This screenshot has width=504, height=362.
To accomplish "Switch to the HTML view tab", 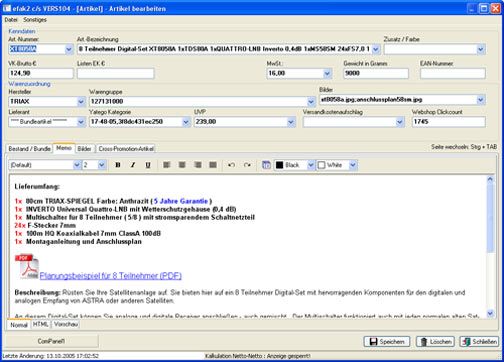I will click(41, 324).
